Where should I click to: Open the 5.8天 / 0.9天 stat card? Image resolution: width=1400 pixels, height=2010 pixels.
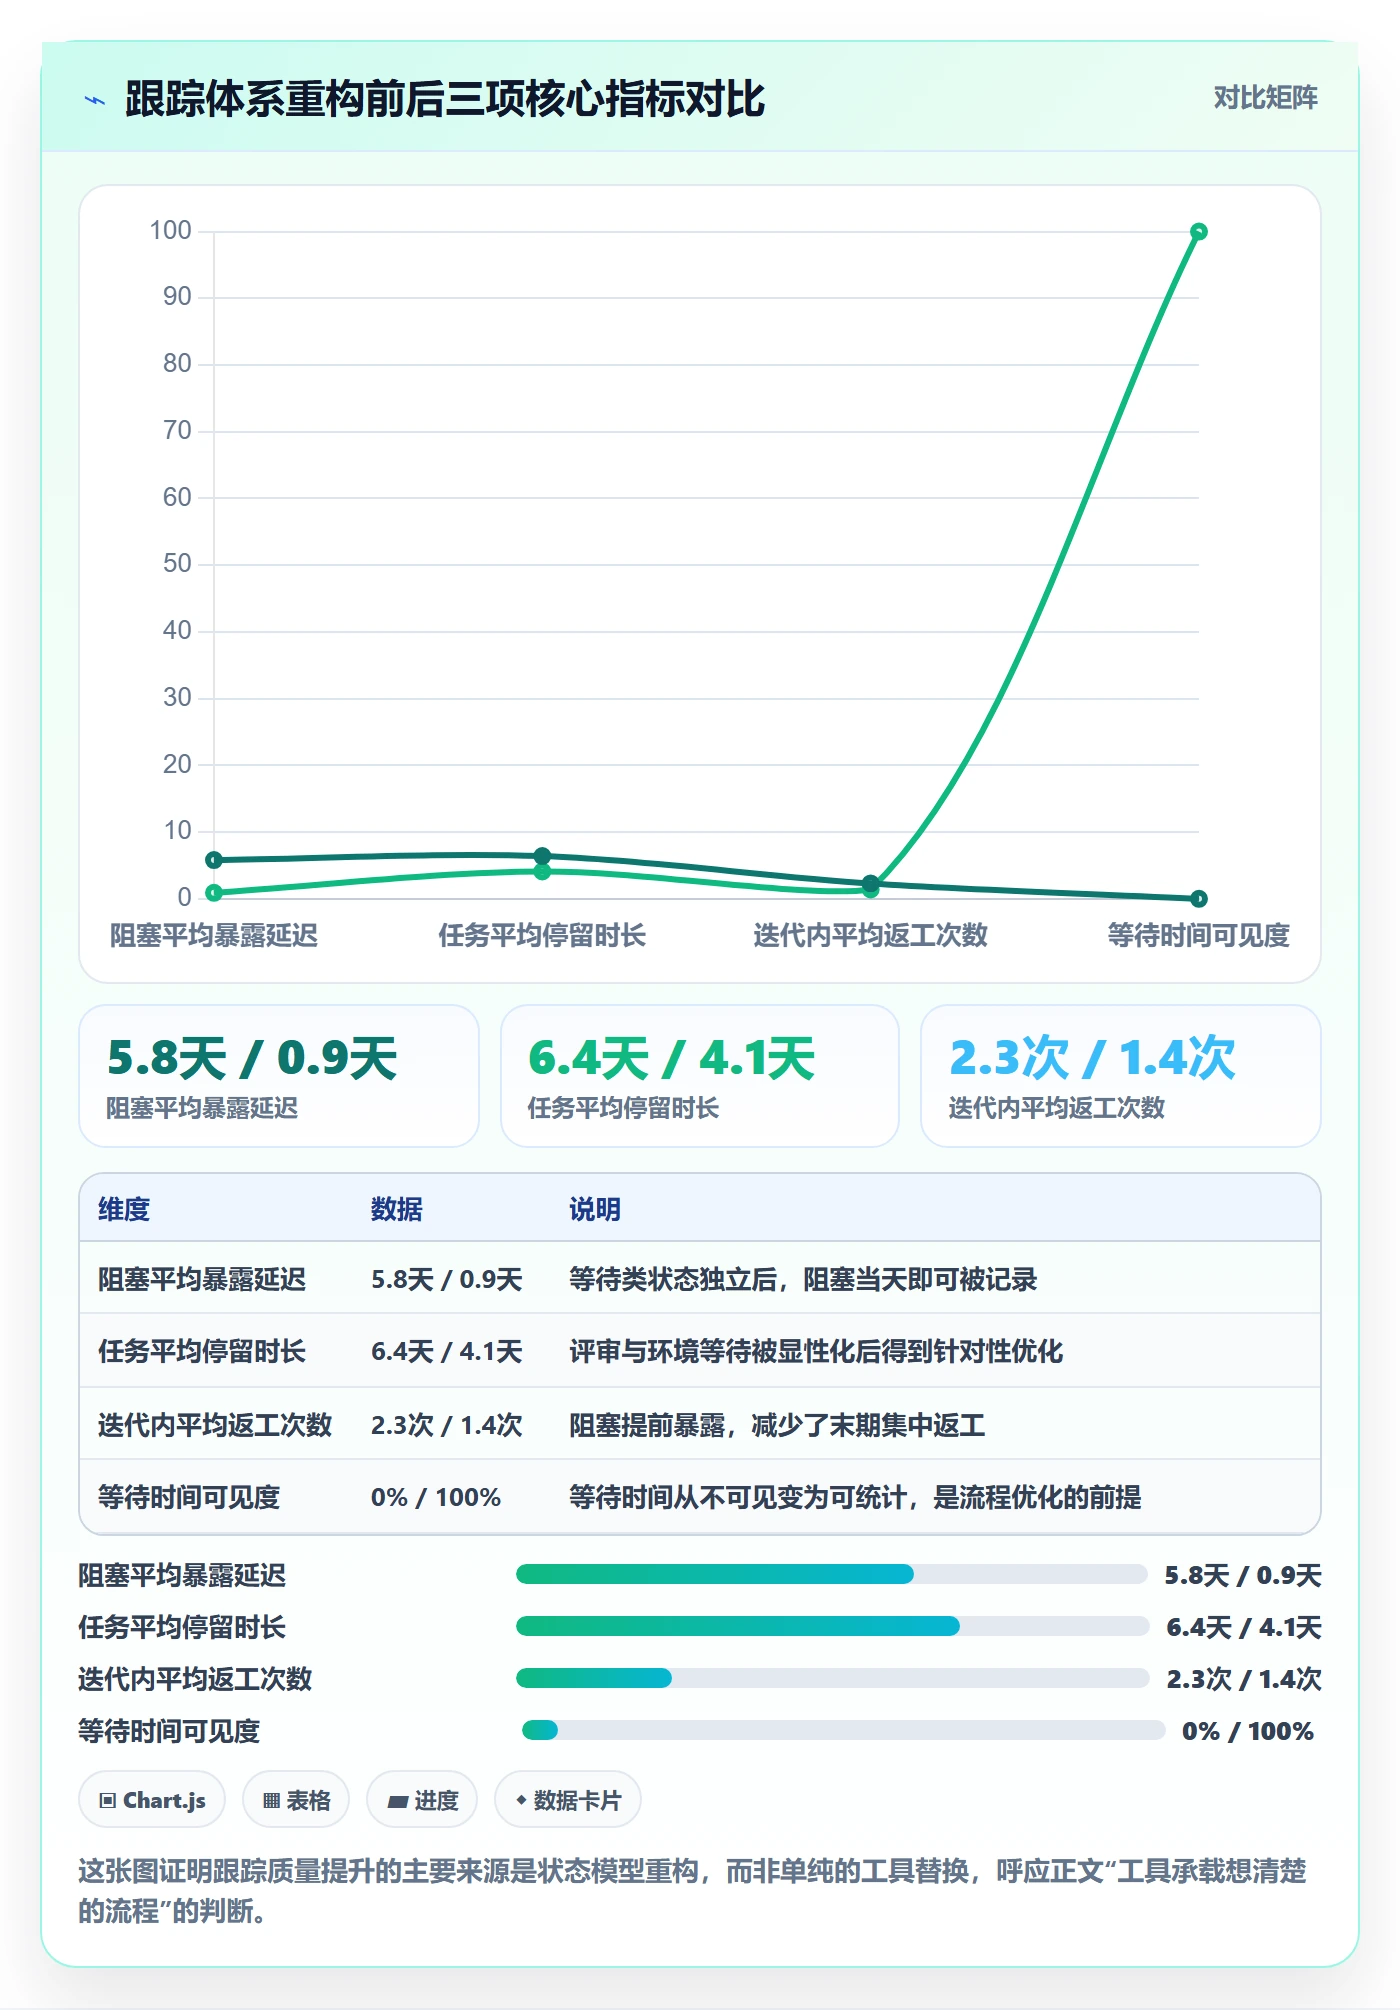coord(279,1076)
